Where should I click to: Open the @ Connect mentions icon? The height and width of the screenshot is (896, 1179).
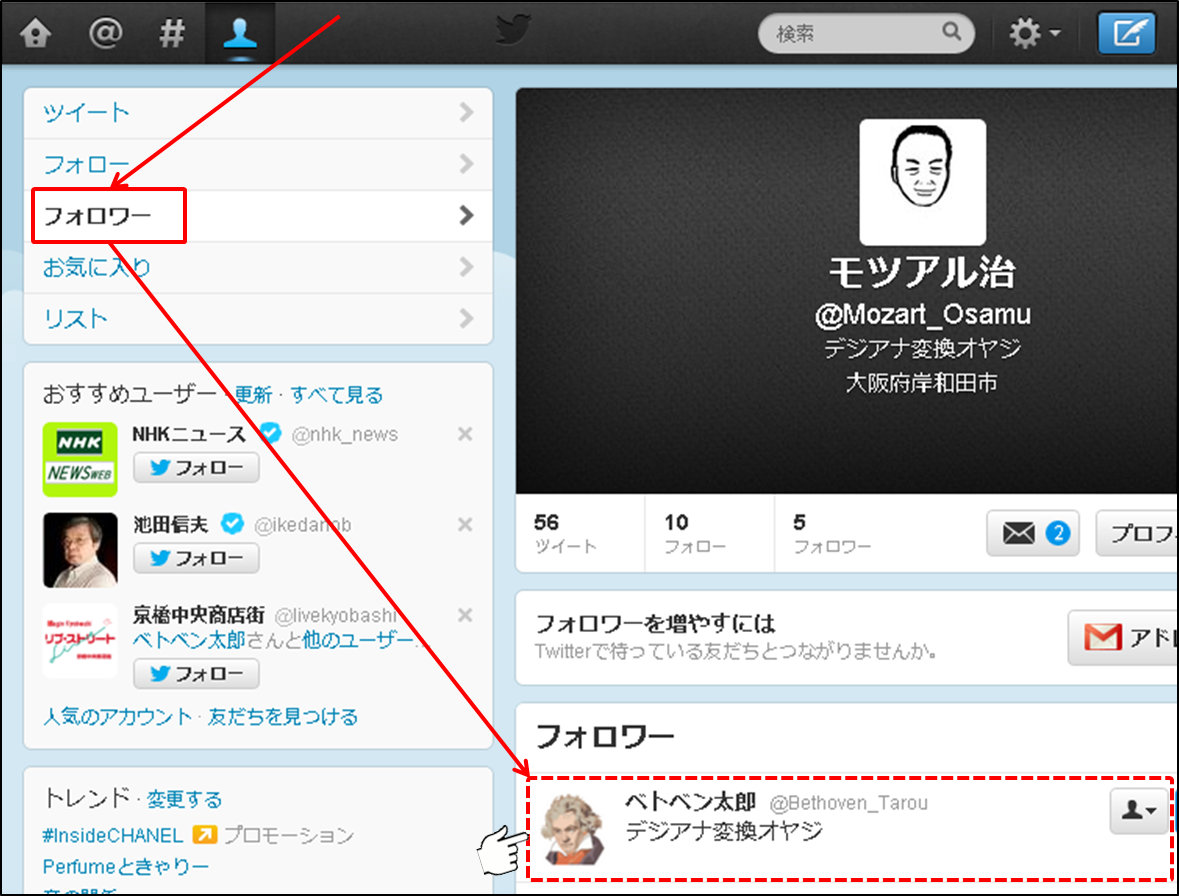(x=103, y=34)
